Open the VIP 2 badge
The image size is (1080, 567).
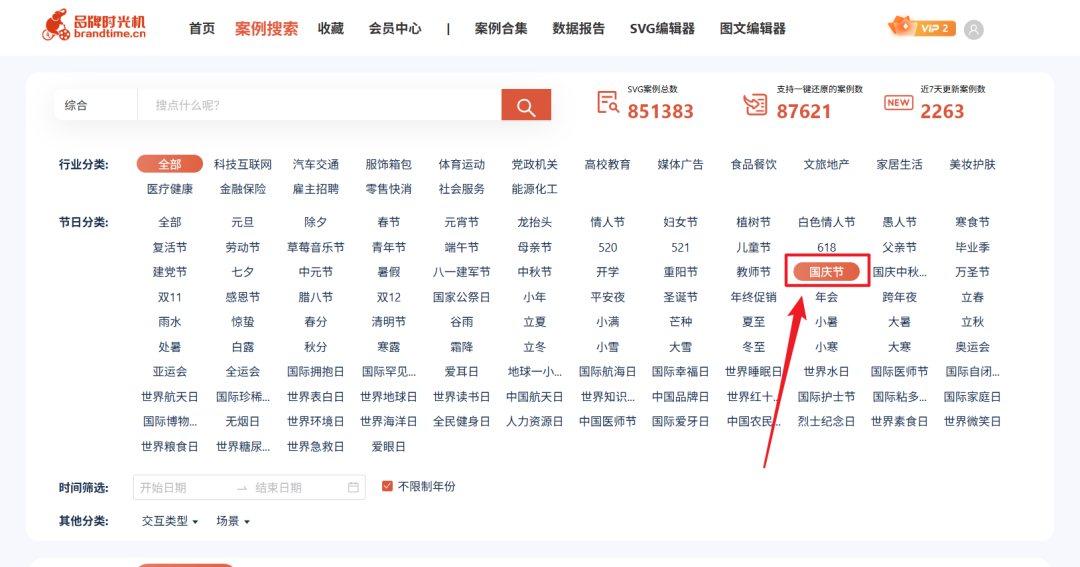point(922,28)
